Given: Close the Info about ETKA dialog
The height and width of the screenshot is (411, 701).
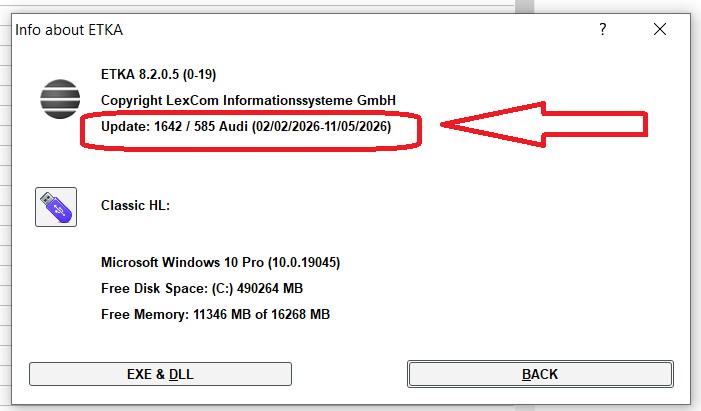Looking at the screenshot, I should point(660,30).
